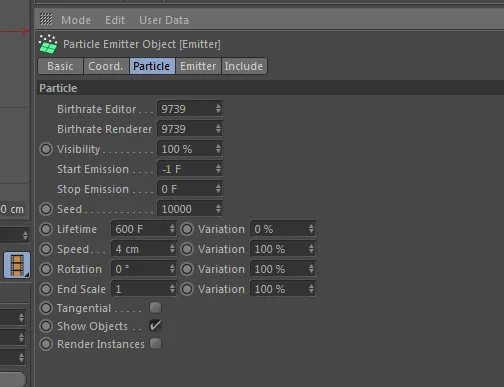Open the Edit menu
Image resolution: width=504 pixels, height=387 pixels.
click(115, 20)
